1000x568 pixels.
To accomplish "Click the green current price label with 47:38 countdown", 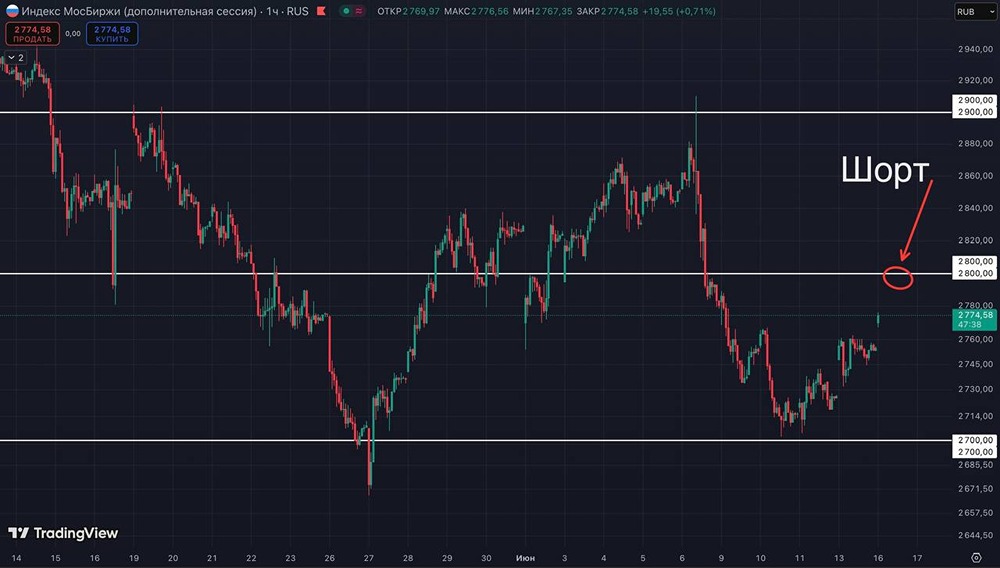I will click(x=974, y=319).
